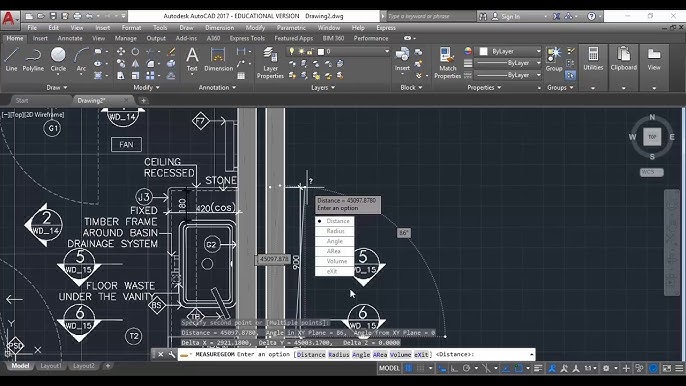Click Sign In button
The image size is (686, 386).
(506, 16)
